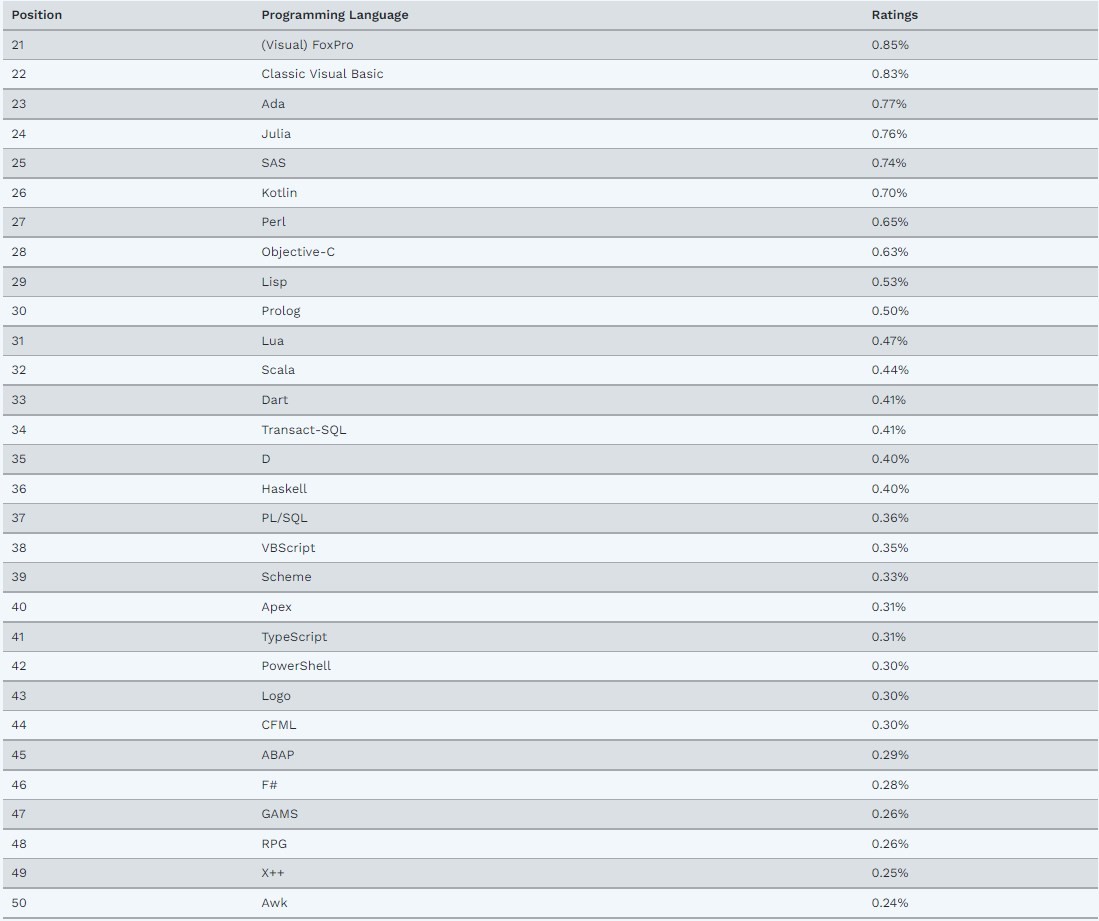Viewport: 1099px width, 921px height.
Task: Click the Transact-SQL entry
Action: coord(303,430)
